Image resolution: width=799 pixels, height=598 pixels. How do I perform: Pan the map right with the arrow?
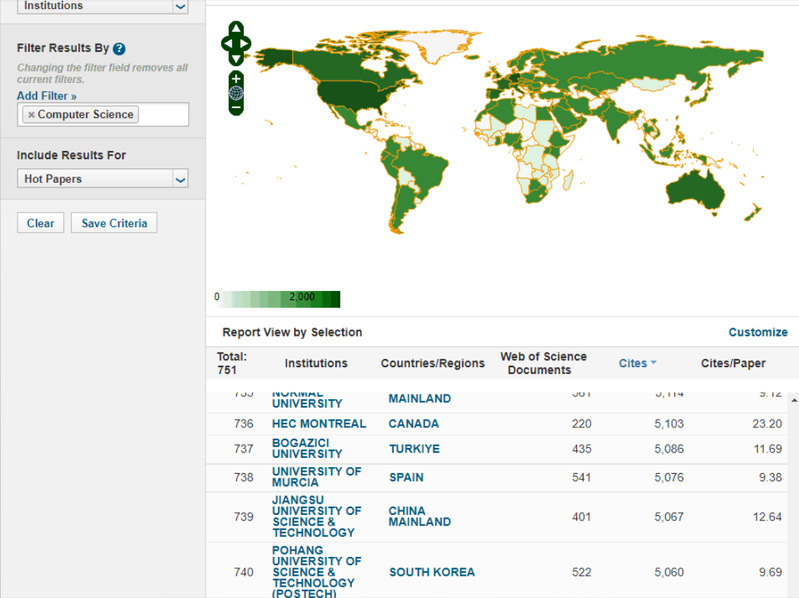[x=247, y=44]
